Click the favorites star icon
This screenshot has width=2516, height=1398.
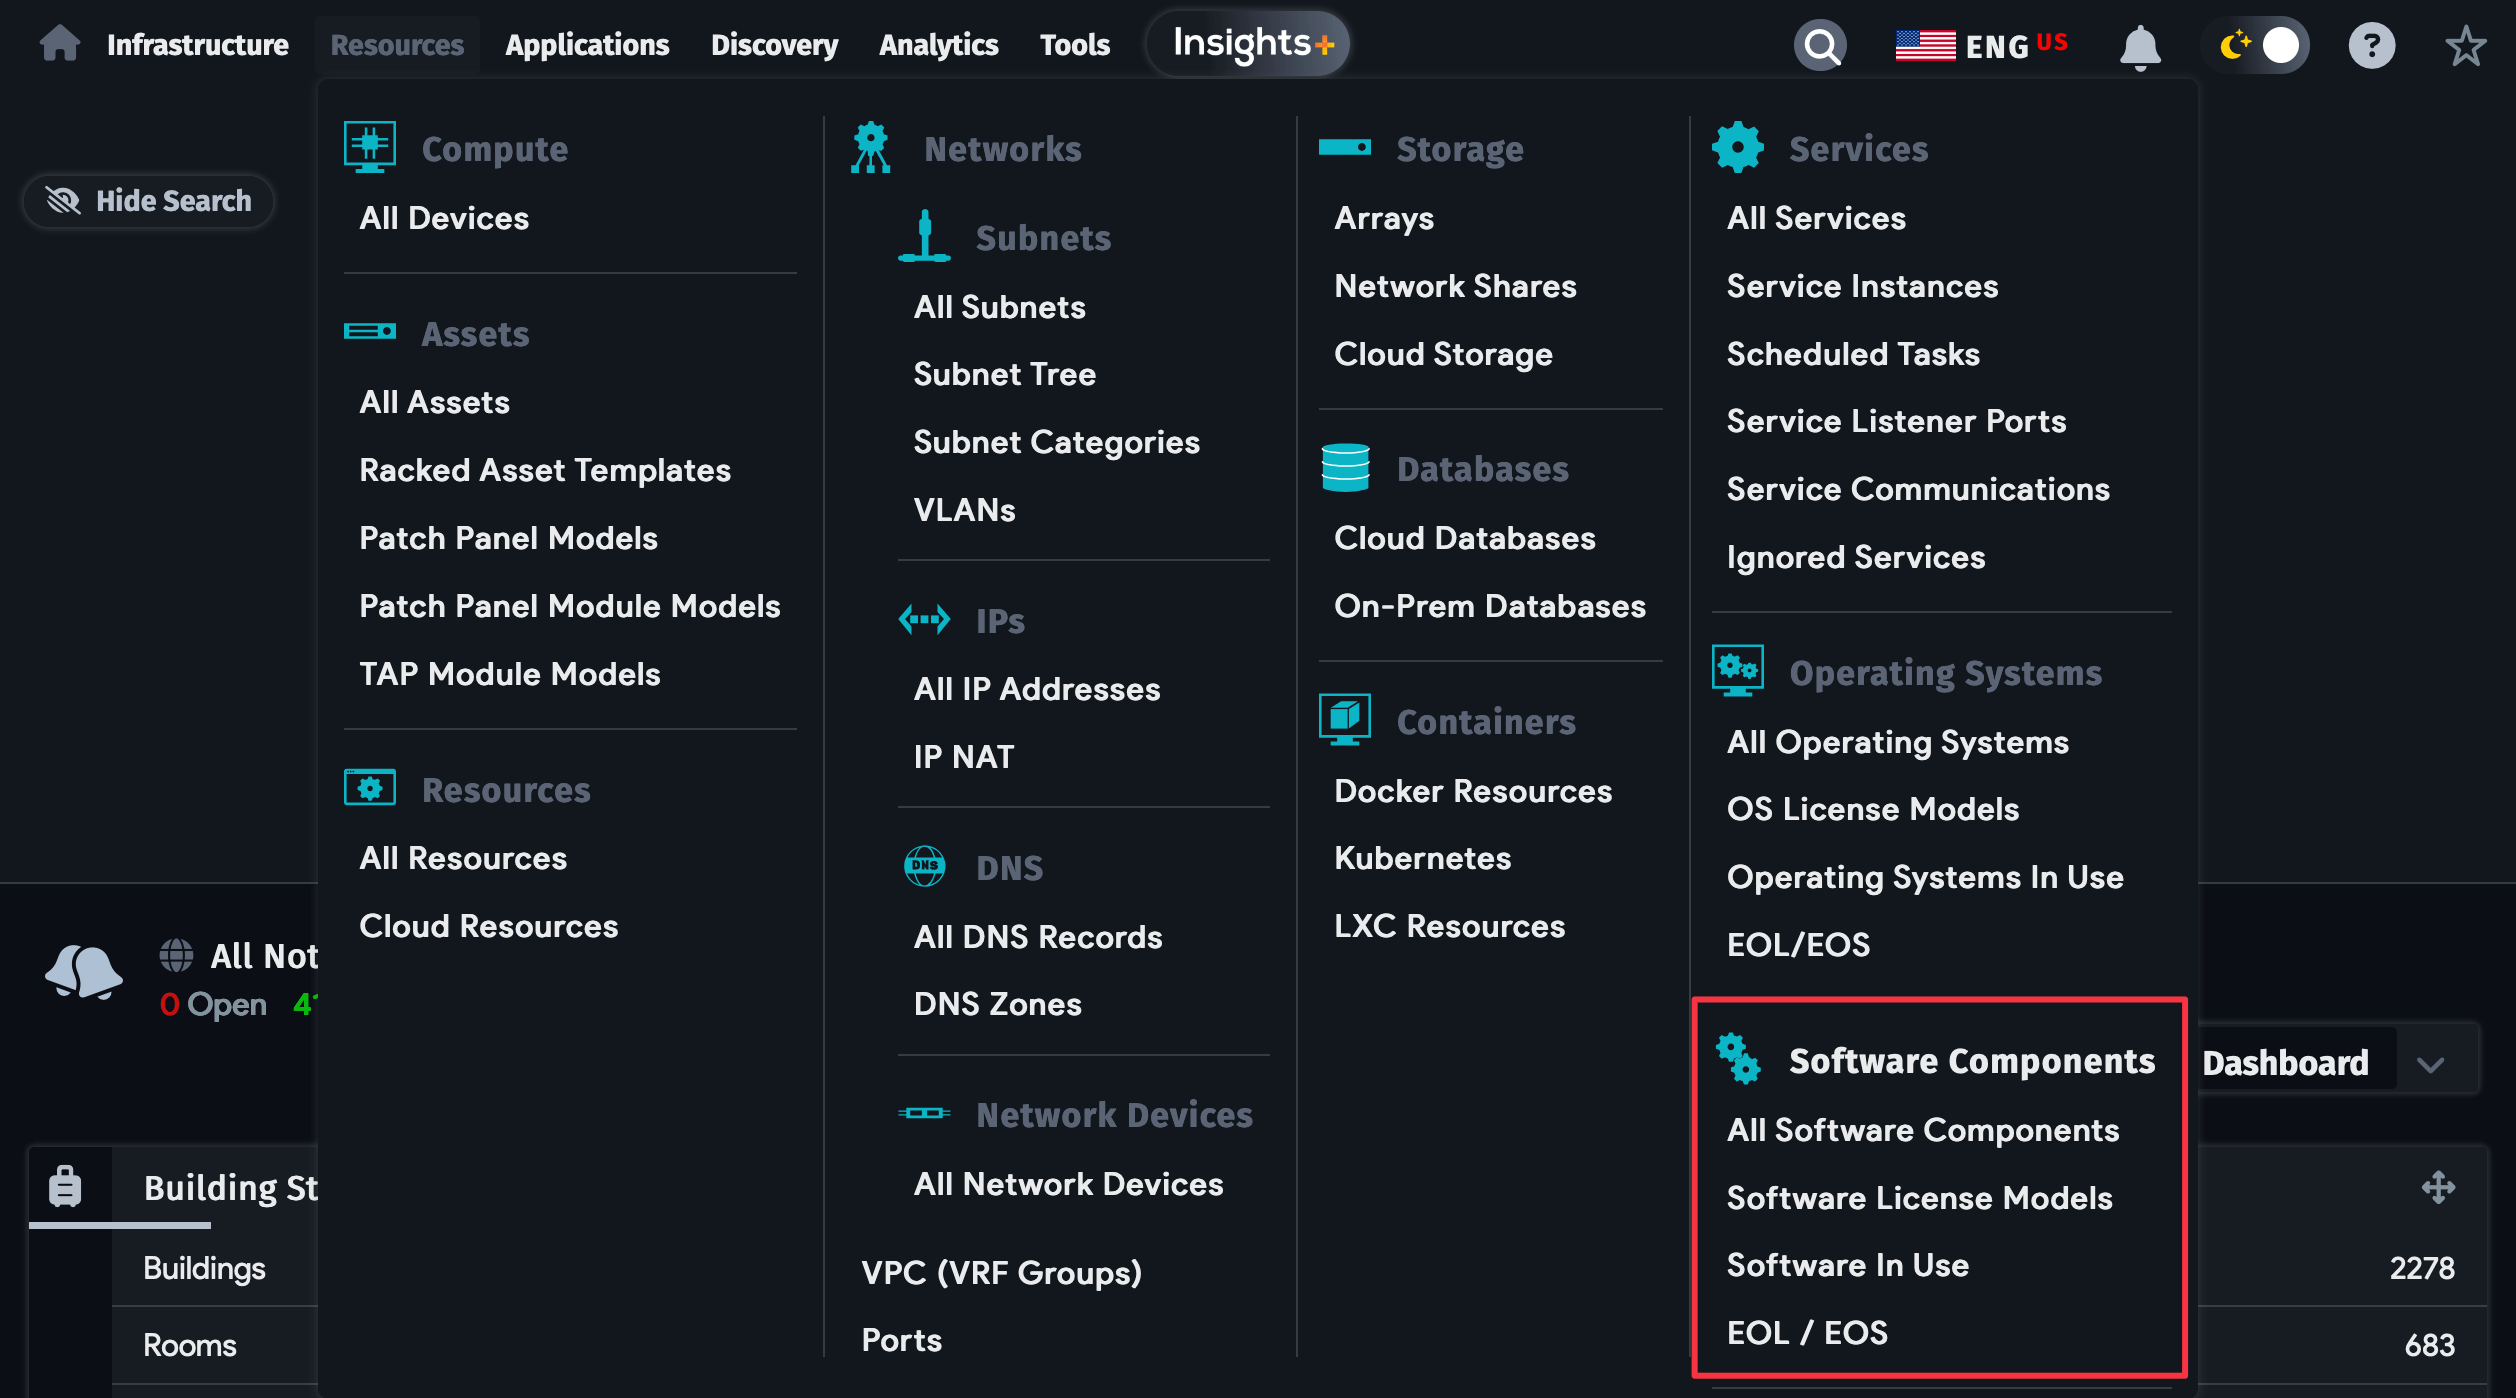point(2466,45)
